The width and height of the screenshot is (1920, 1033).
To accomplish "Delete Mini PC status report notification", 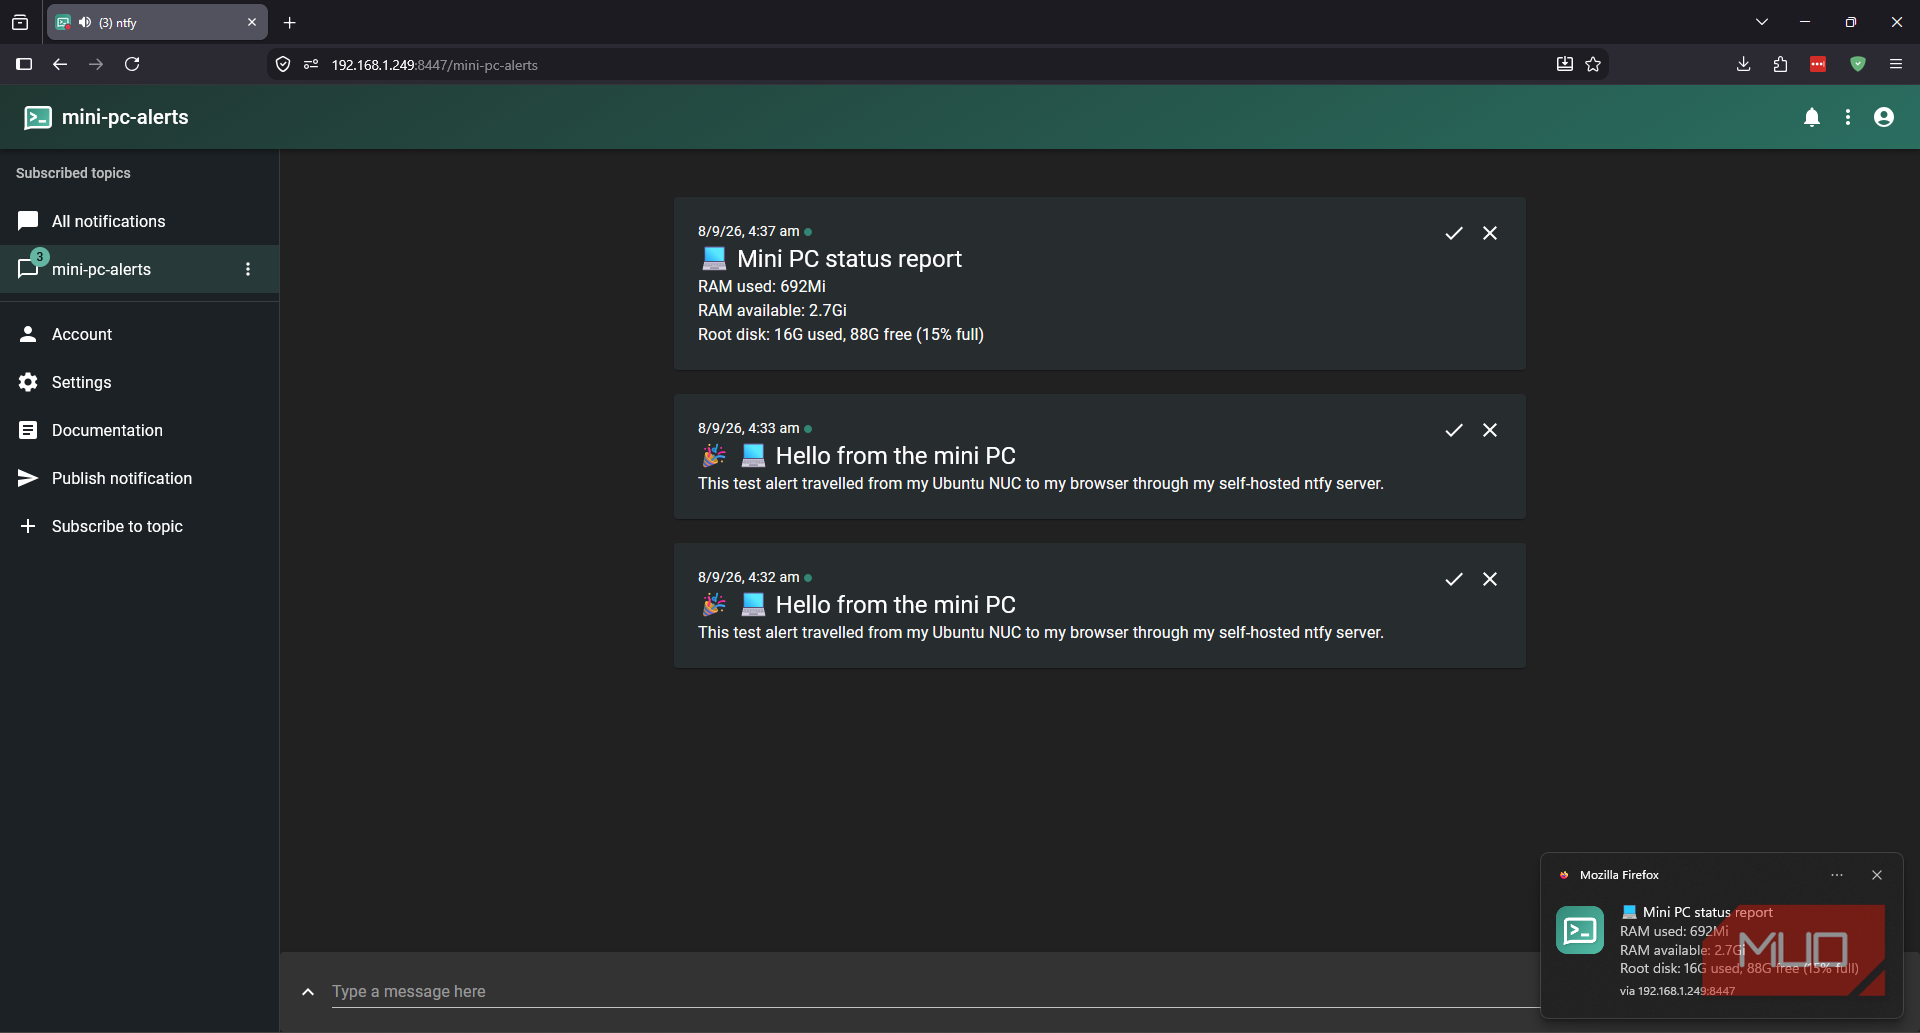I will tap(1490, 233).
